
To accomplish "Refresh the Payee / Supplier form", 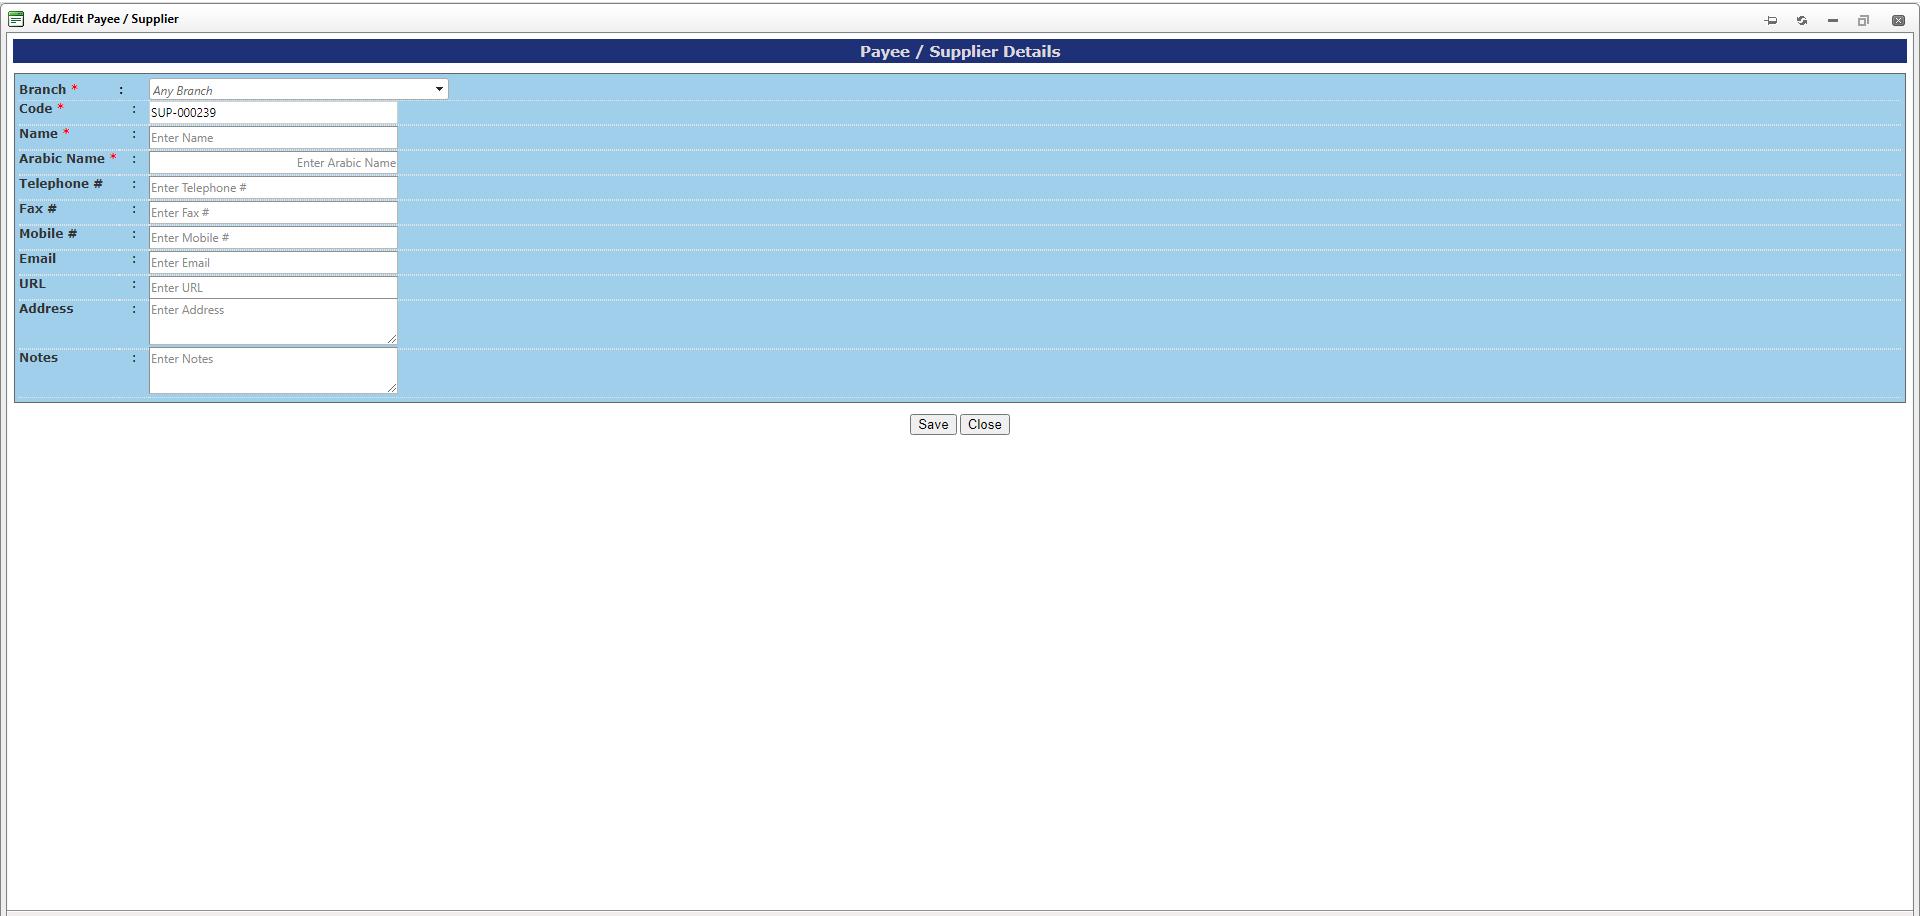I will tap(1801, 20).
